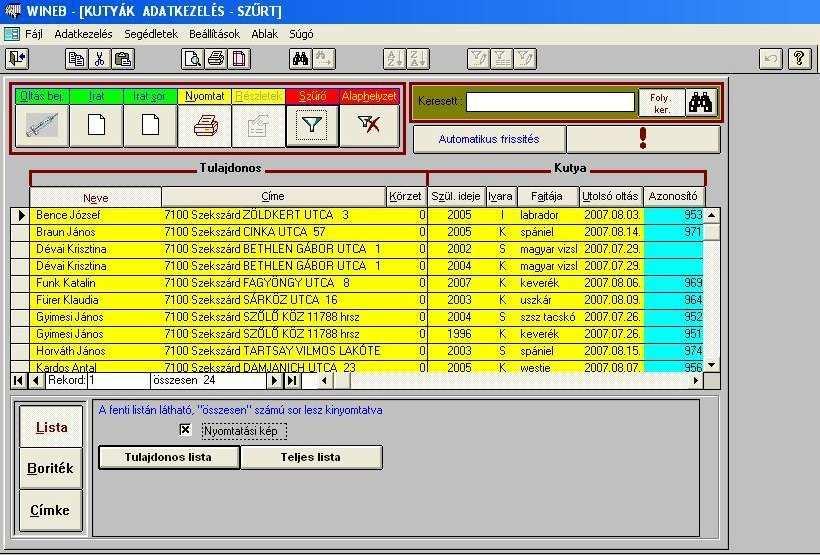Click the address FAGYÖNGY UTCA 8
This screenshot has width=820, height=555.
click(297, 283)
